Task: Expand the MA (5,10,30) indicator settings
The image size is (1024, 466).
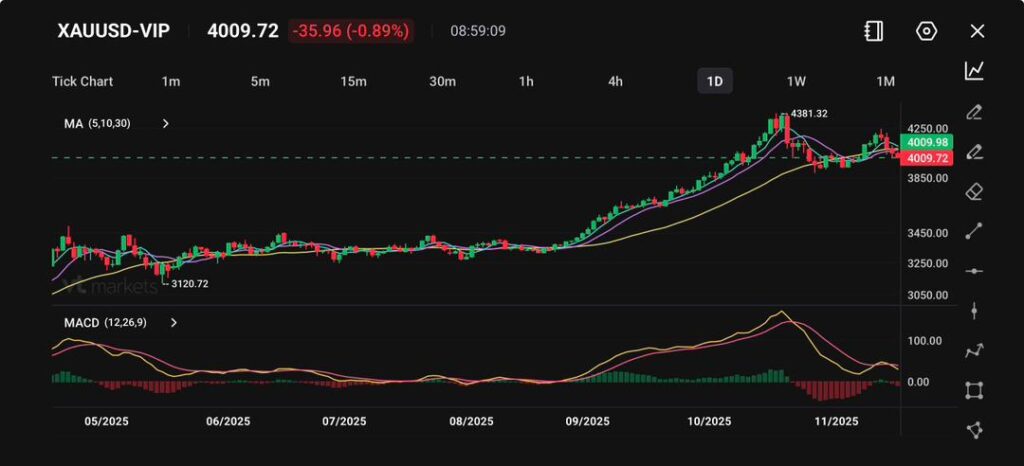Action: click(x=166, y=124)
